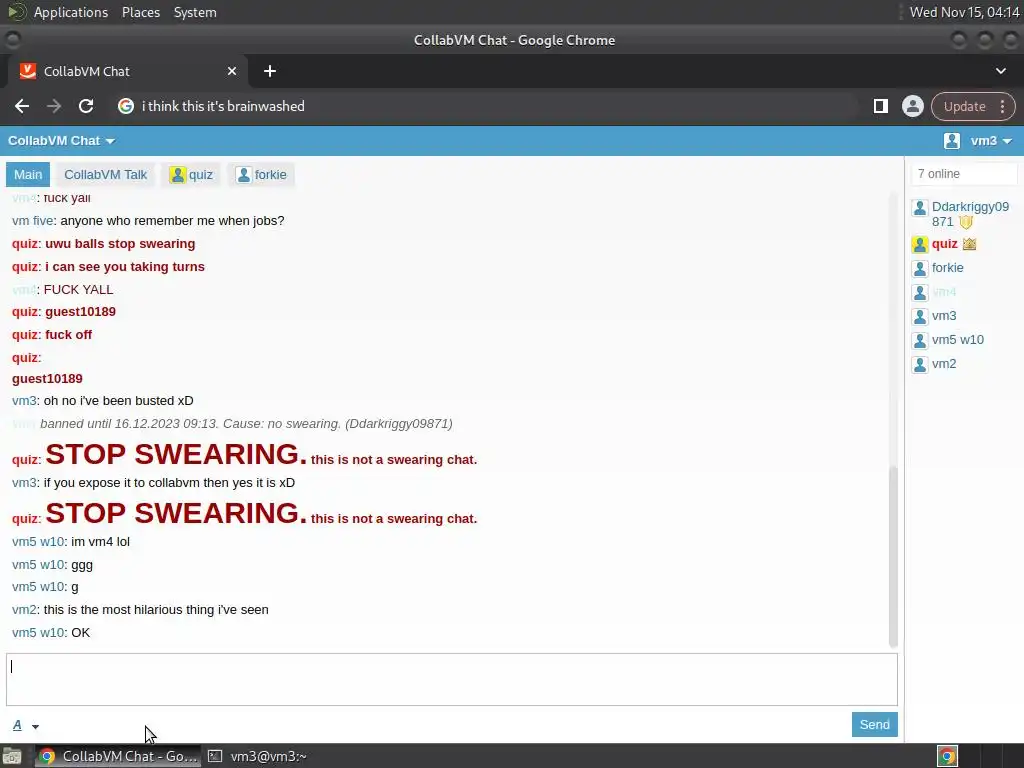1024x768 pixels.
Task: Click forkie's avatar in user list
Action: 920,268
